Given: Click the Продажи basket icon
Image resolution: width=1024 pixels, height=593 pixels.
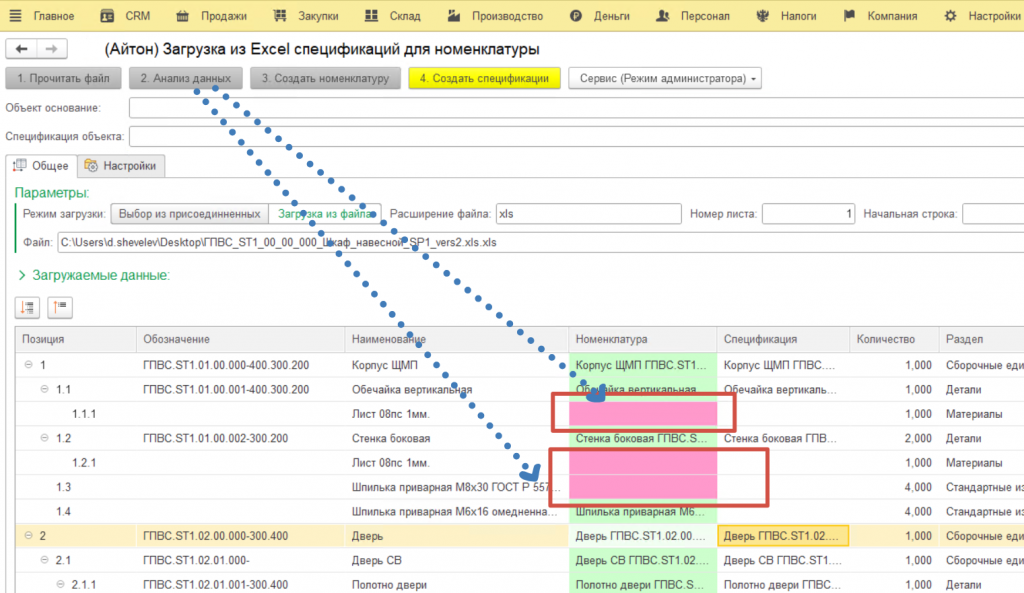Looking at the screenshot, I should tap(182, 16).
